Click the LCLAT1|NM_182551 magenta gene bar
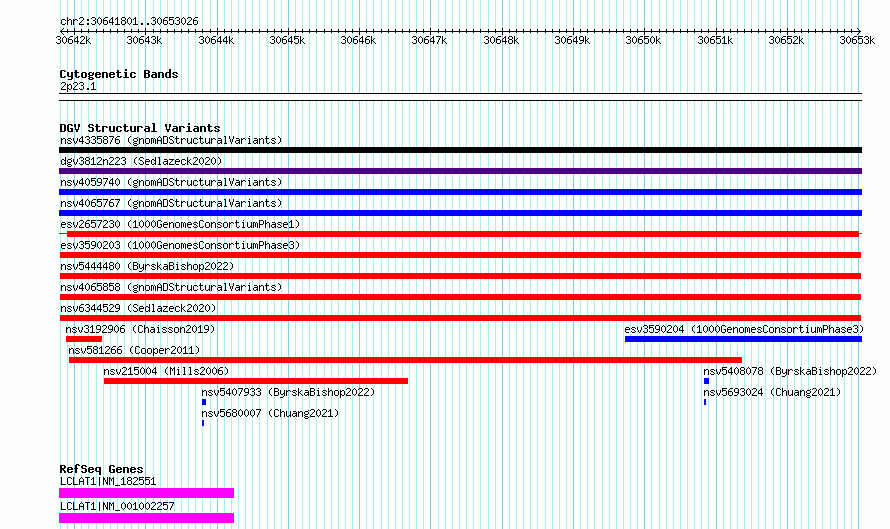This screenshot has height=529, width=890. pos(146,493)
